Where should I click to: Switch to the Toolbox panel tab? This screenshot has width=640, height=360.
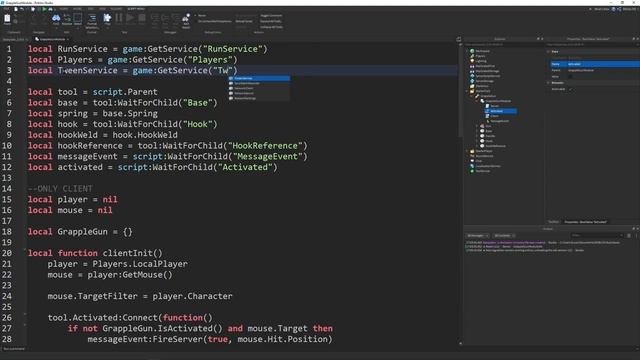pos(553,222)
